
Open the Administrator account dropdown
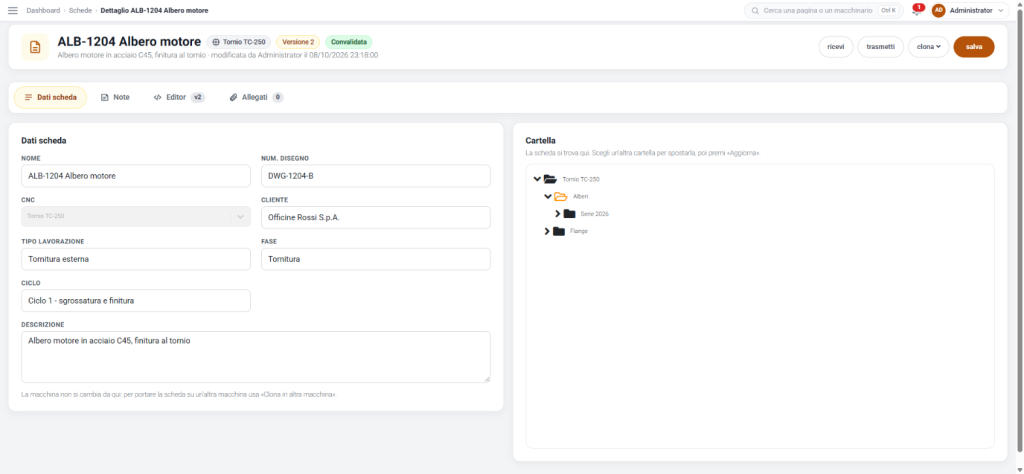(x=970, y=10)
